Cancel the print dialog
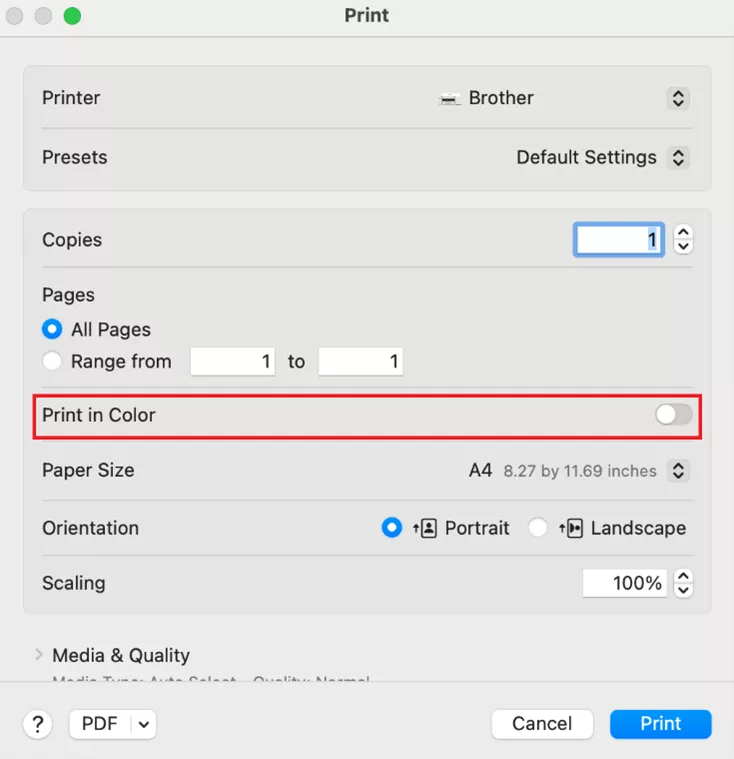 542,724
